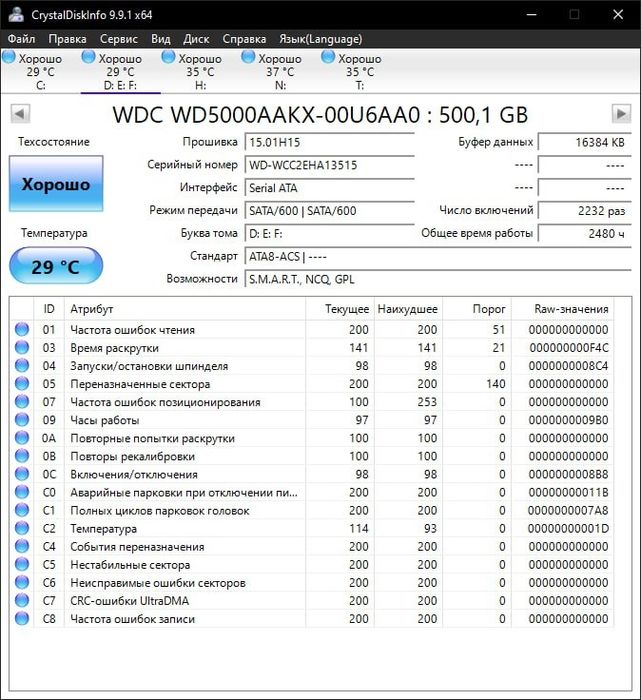
Task: Minimize the CrystalDiskInfo window
Action: (x=531, y=15)
